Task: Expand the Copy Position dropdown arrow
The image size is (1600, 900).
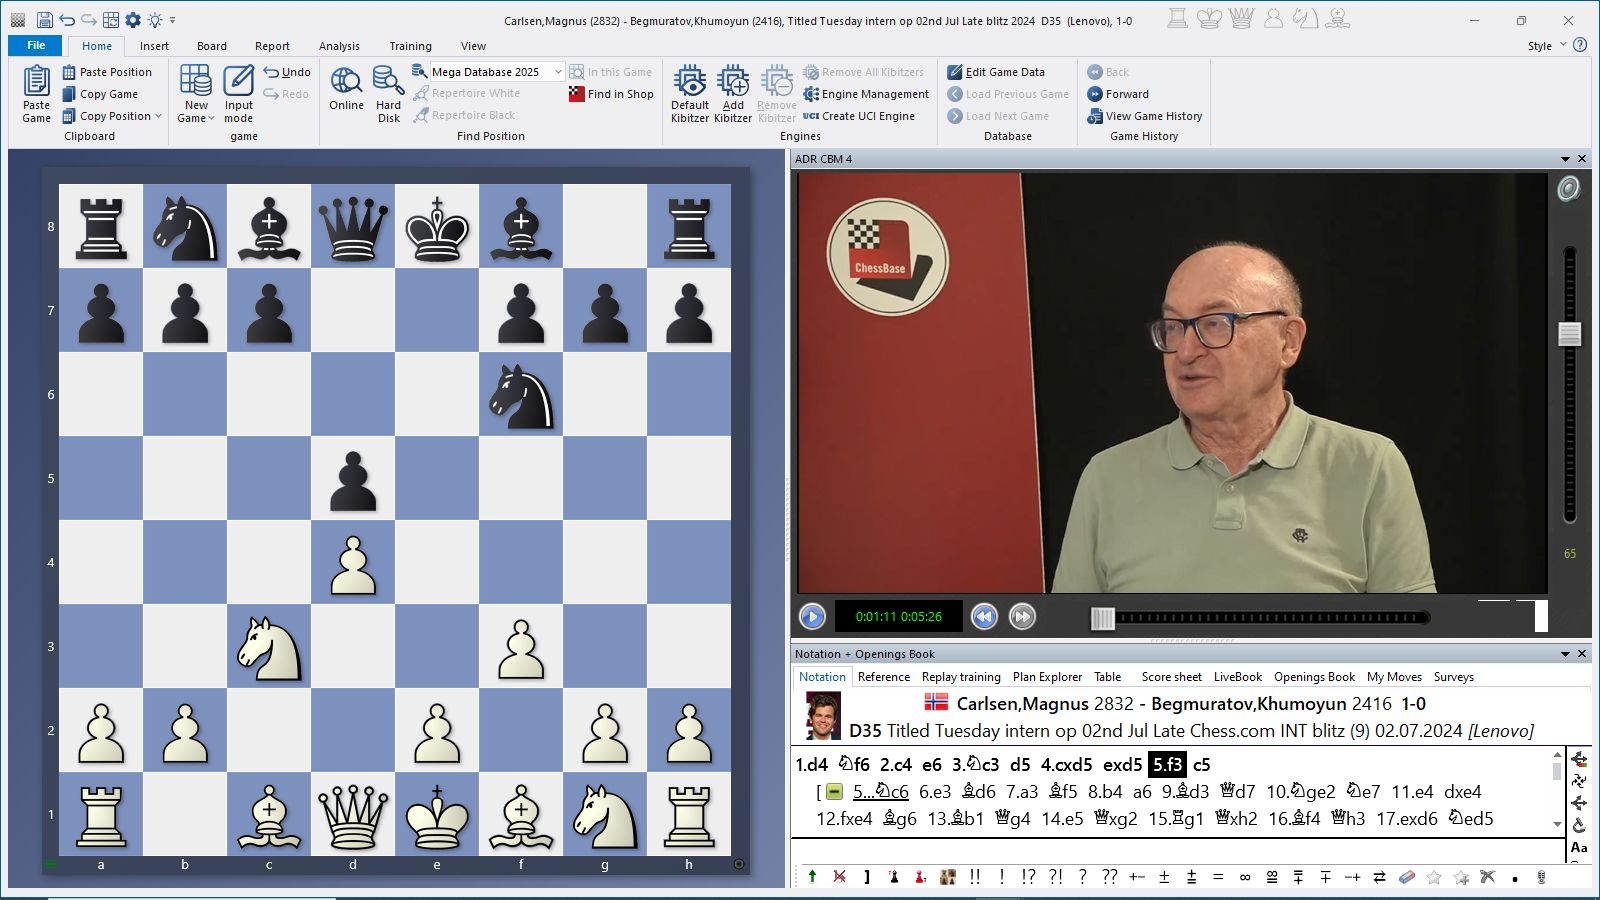Action: 158,116
